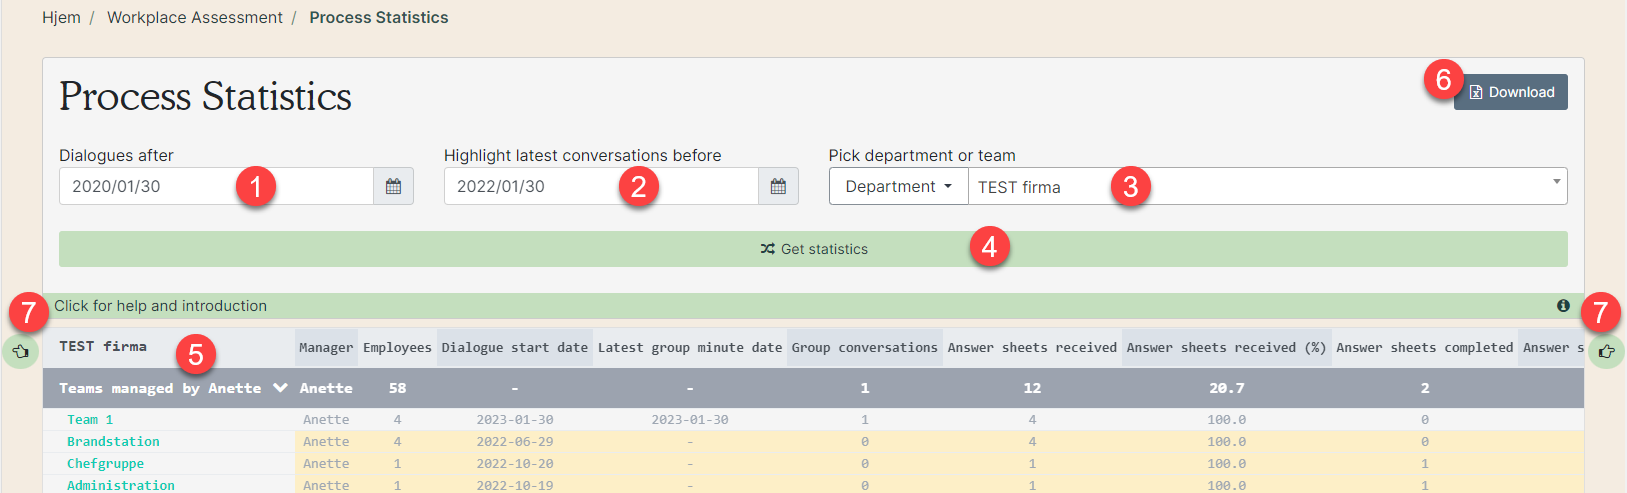The height and width of the screenshot is (493, 1627).
Task: Click Get statistics button
Action: click(813, 249)
